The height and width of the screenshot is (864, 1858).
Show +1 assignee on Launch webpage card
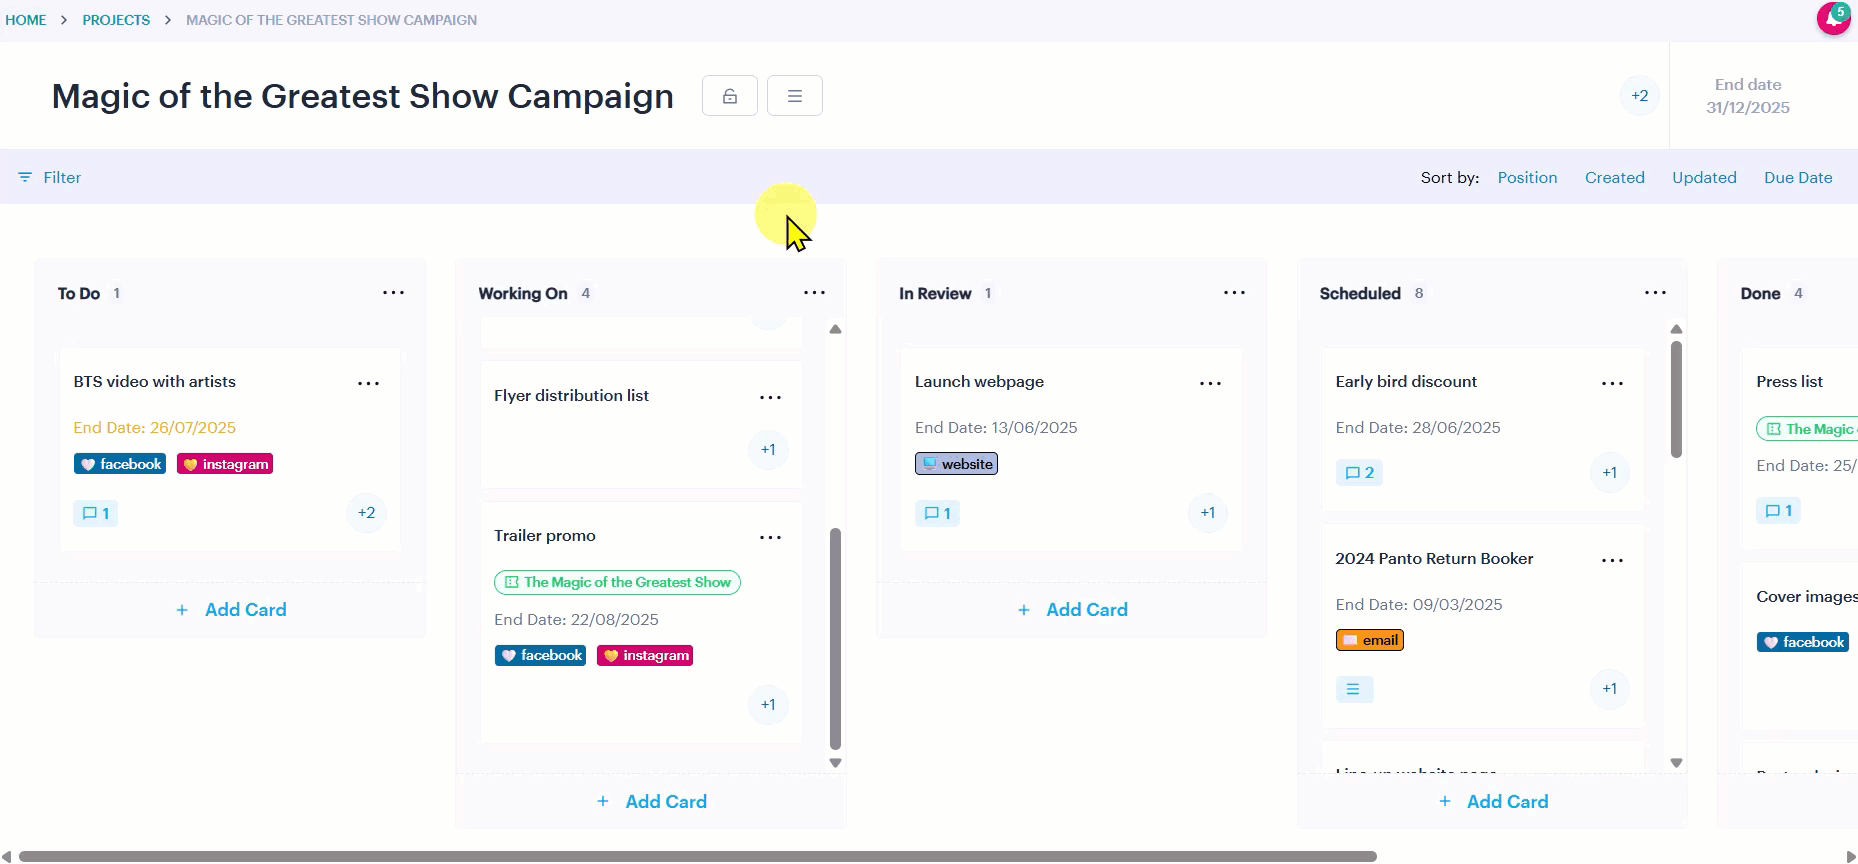point(1208,513)
